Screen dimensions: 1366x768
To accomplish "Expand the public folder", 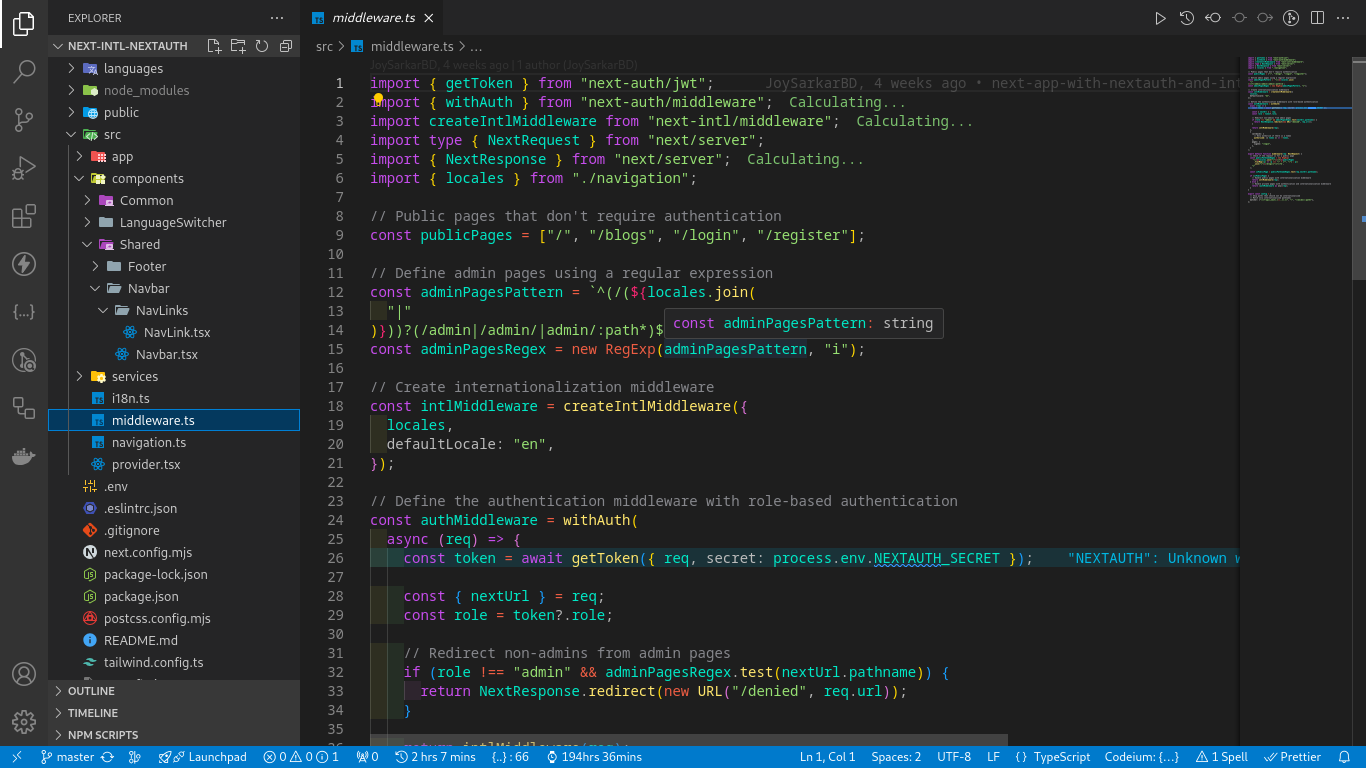I will [x=174, y=112].
